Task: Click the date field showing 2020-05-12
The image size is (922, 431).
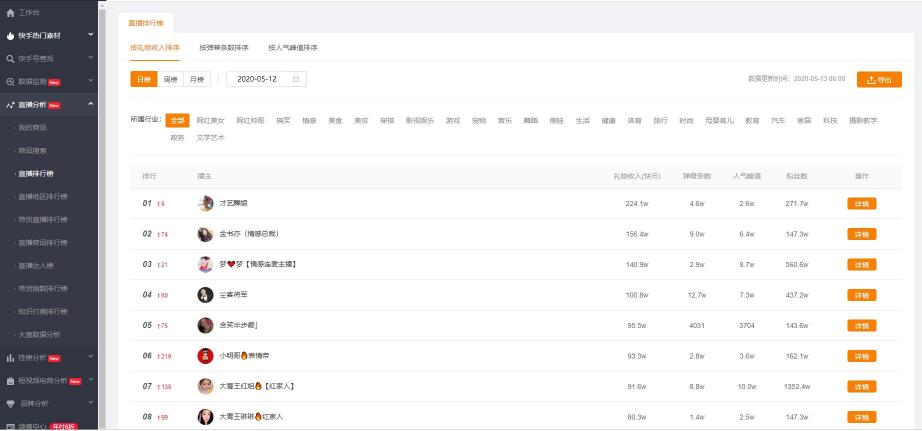Action: tap(266, 79)
